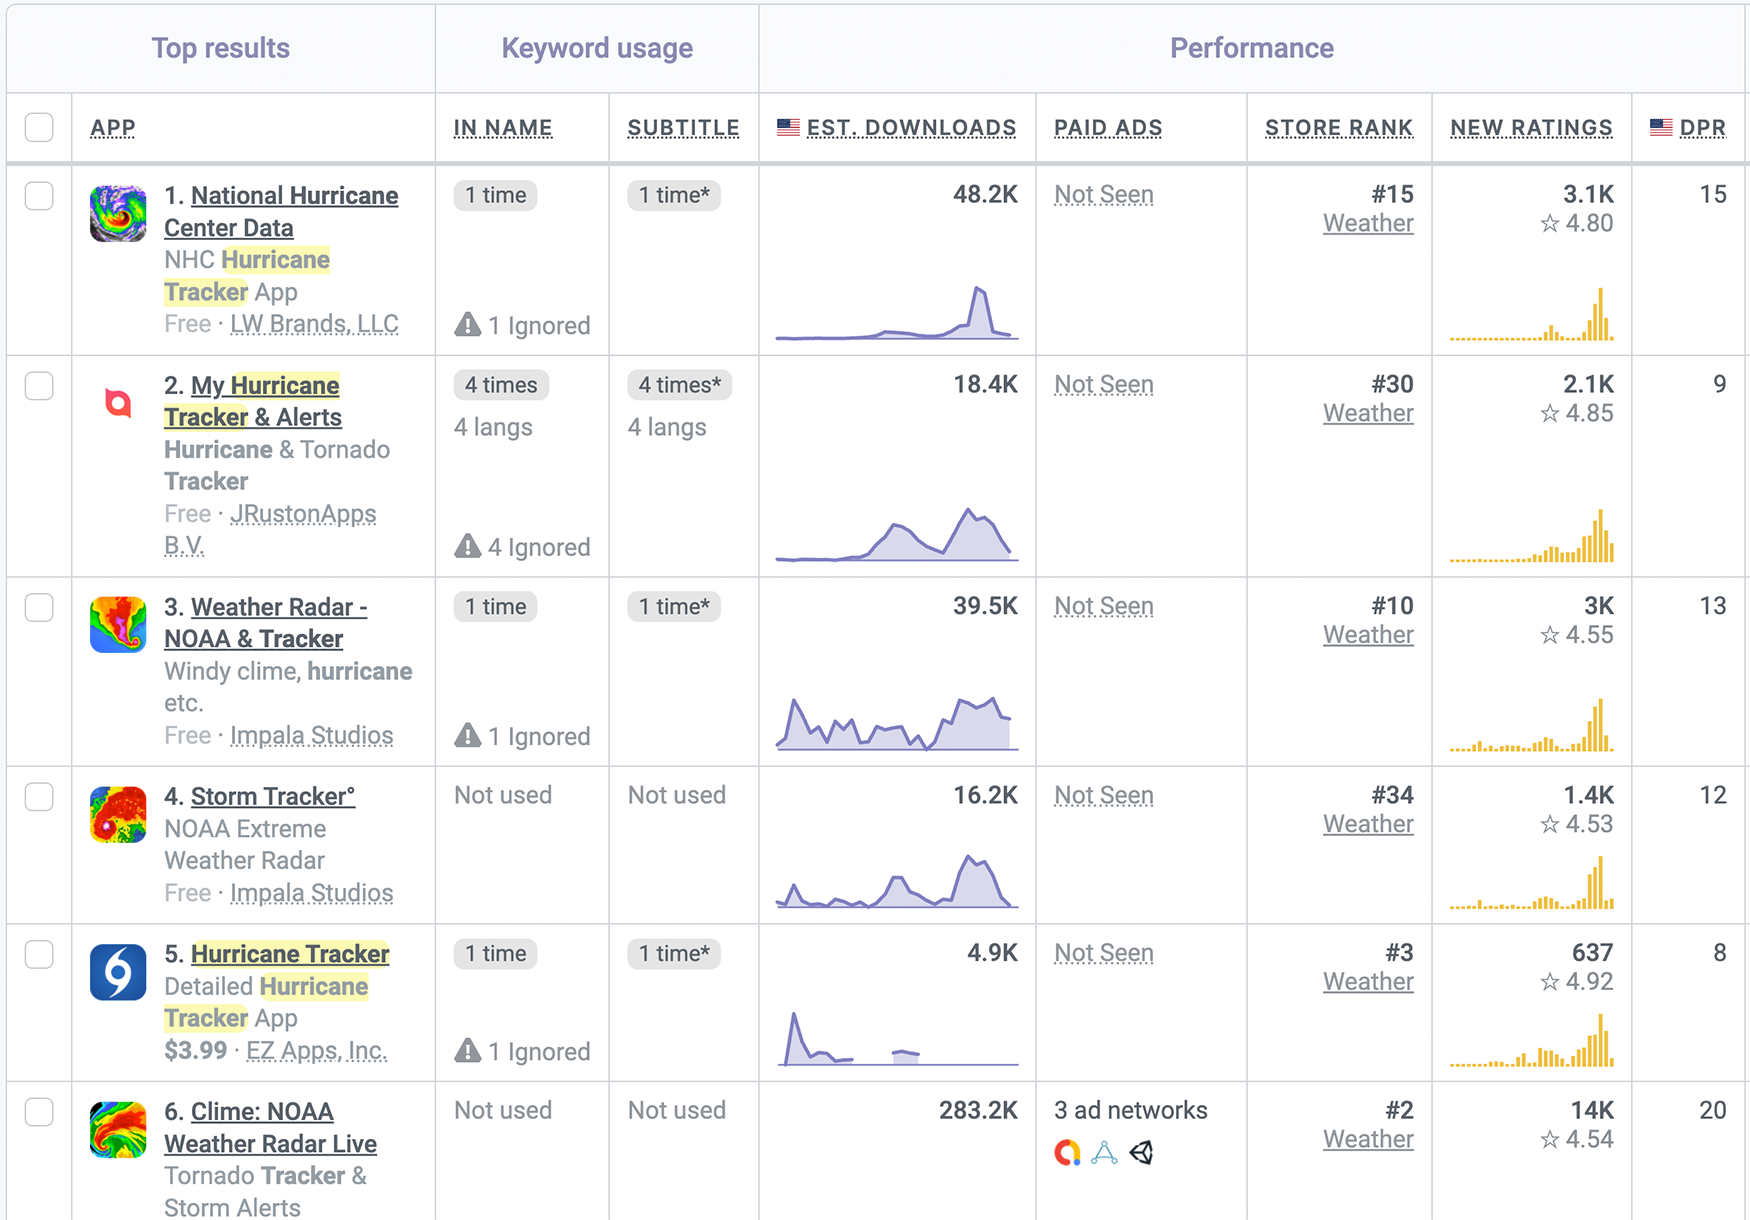Open My Hurricane Tracker & Alerts link
Image resolution: width=1750 pixels, height=1220 pixels.
[253, 401]
